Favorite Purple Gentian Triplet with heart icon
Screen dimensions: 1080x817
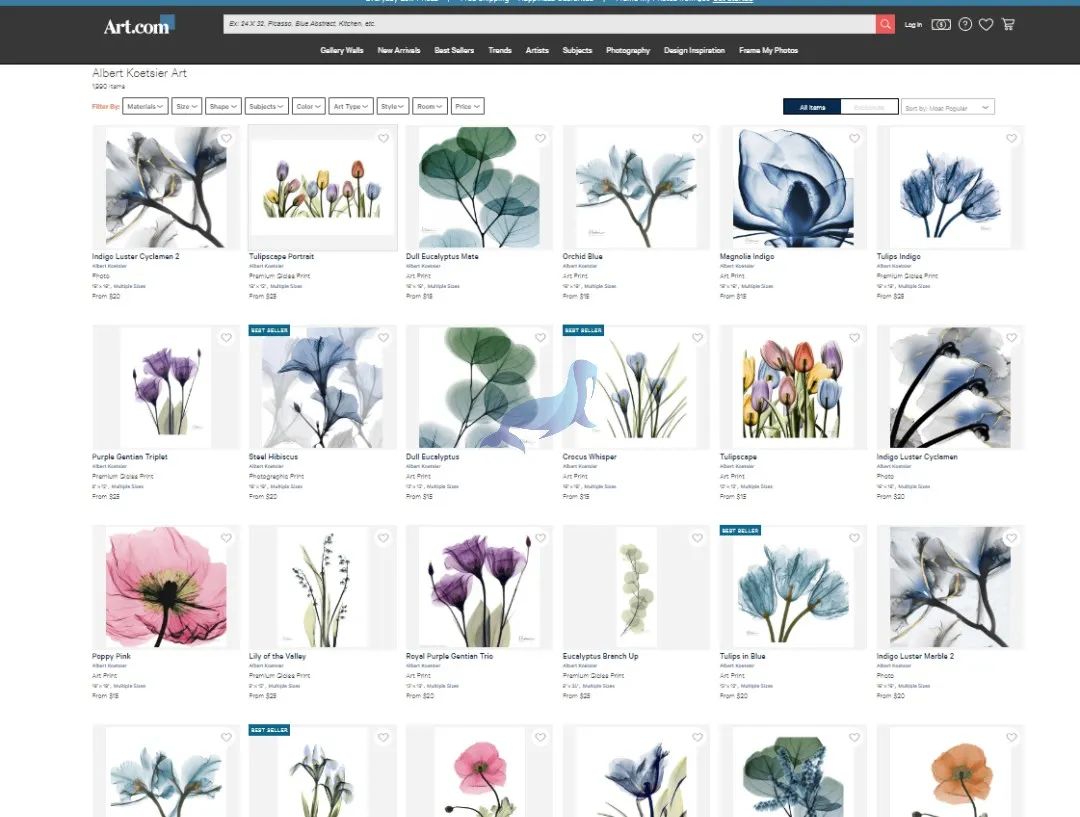click(x=226, y=338)
